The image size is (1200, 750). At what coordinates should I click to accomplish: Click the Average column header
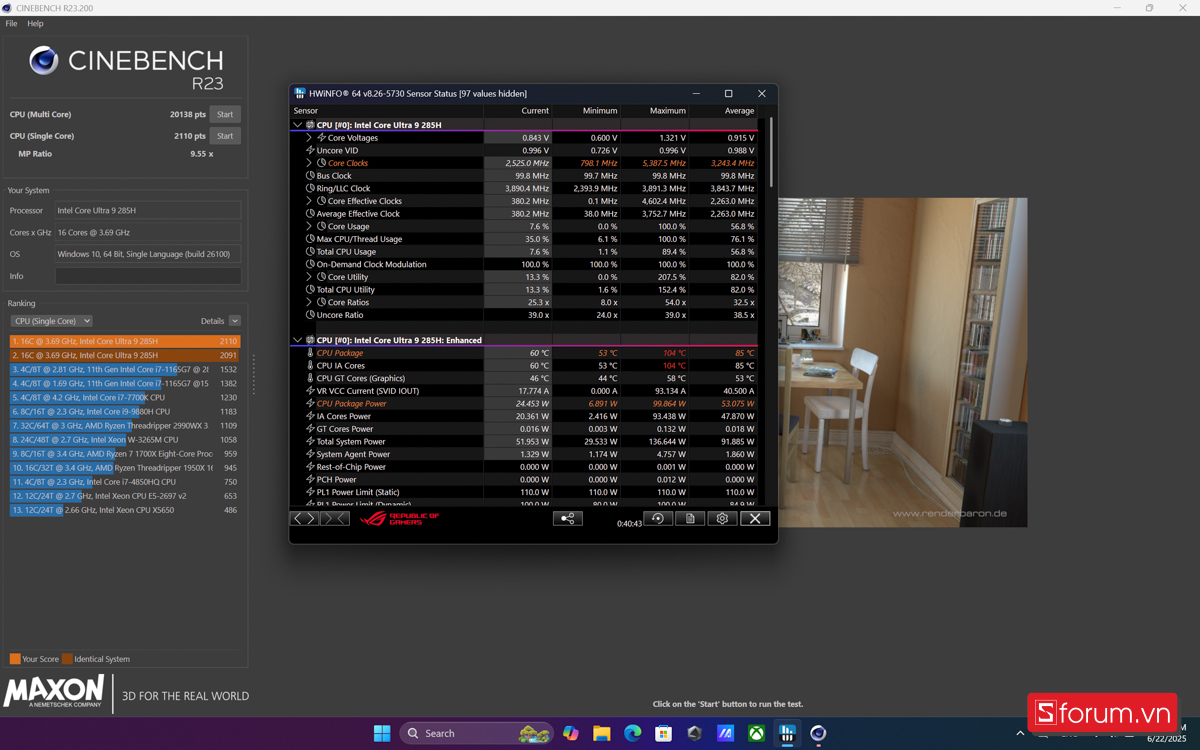[x=723, y=111]
